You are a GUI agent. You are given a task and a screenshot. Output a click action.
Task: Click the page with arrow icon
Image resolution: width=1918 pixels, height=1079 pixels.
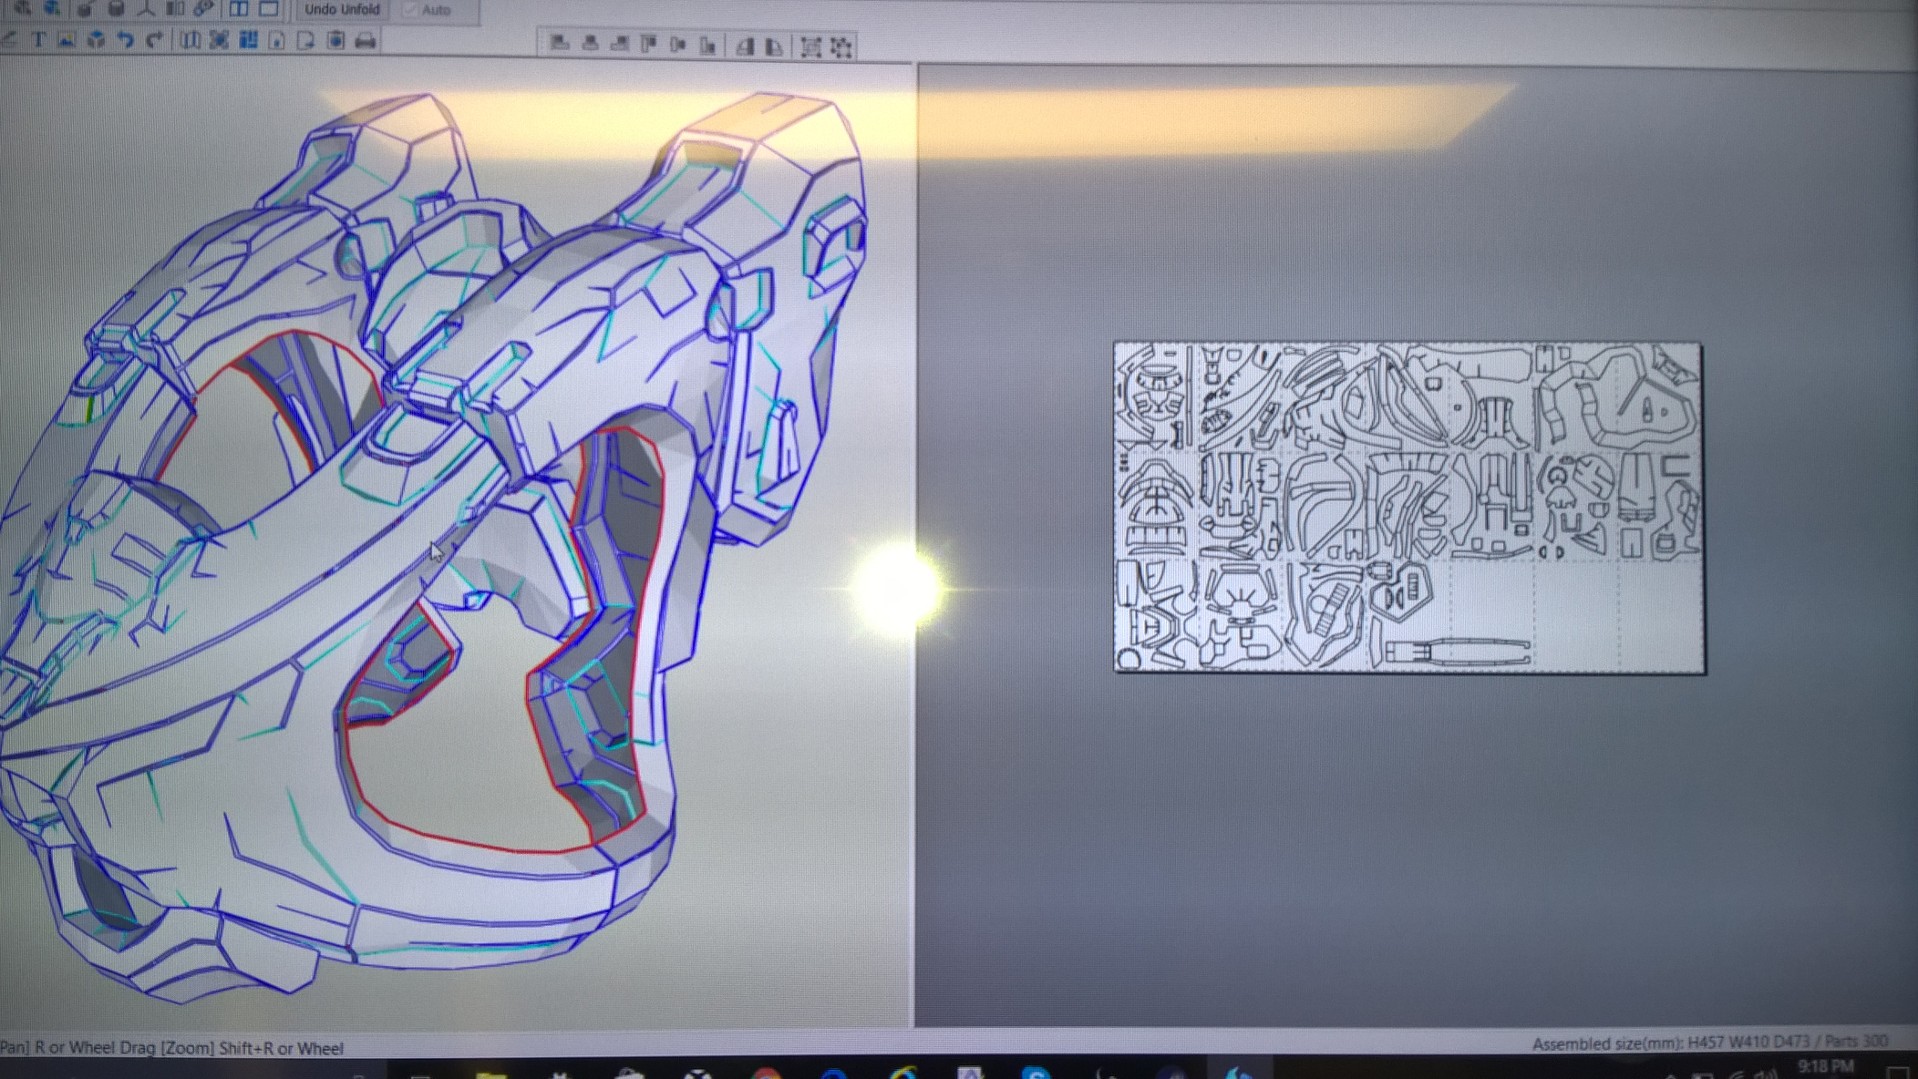pos(306,40)
